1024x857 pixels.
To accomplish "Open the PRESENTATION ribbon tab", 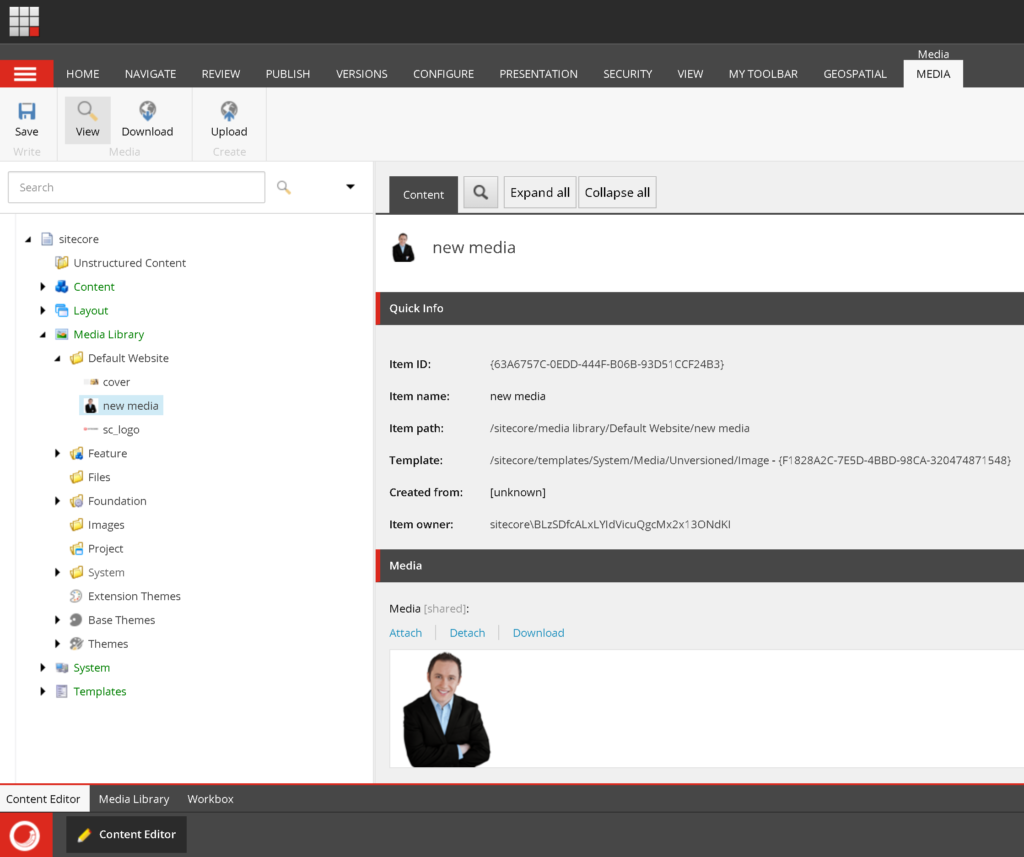I will tap(538, 73).
